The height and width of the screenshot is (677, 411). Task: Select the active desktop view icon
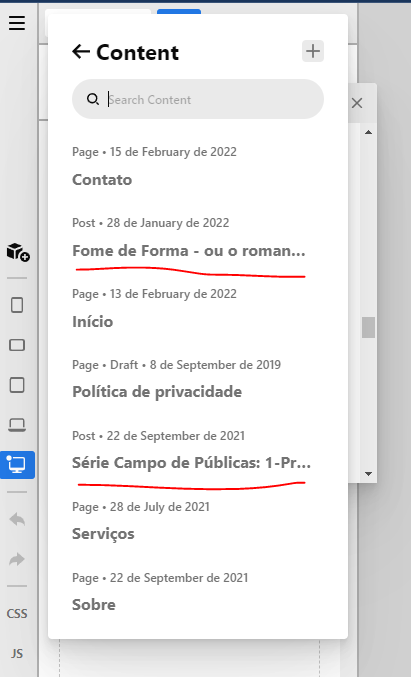pos(17,465)
